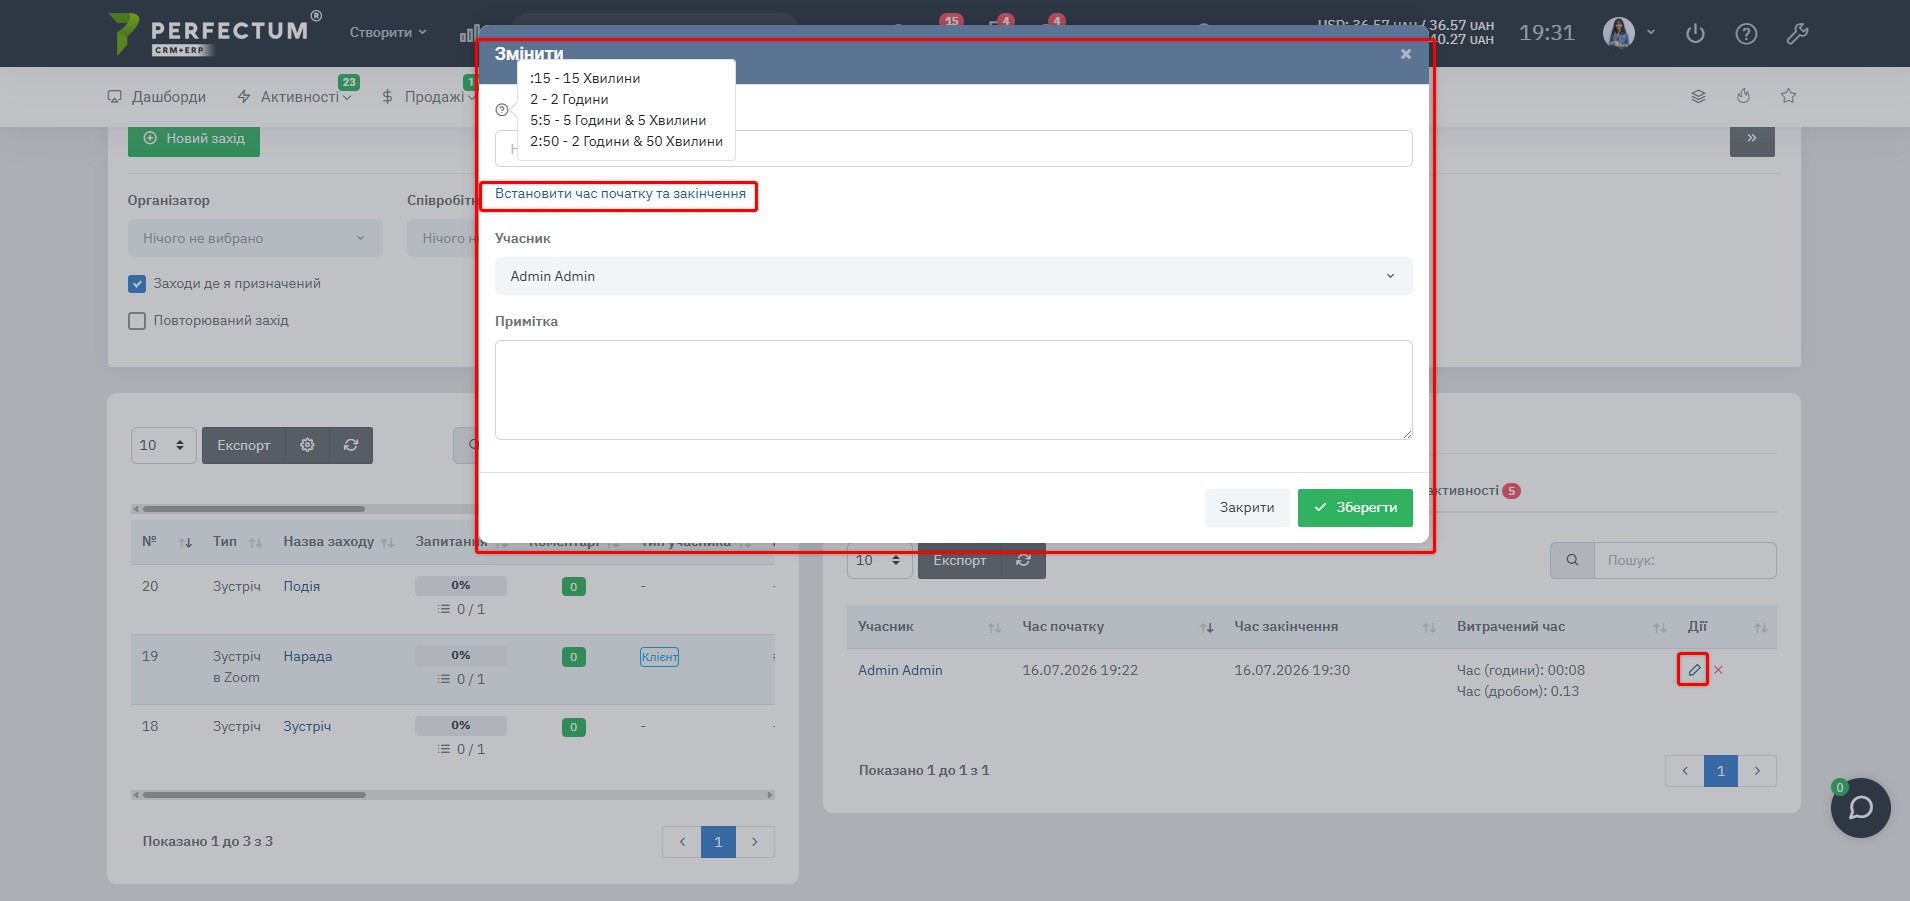Click 'Встановити час початку та закінчення' link
Image resolution: width=1910 pixels, height=901 pixels.
click(620, 194)
